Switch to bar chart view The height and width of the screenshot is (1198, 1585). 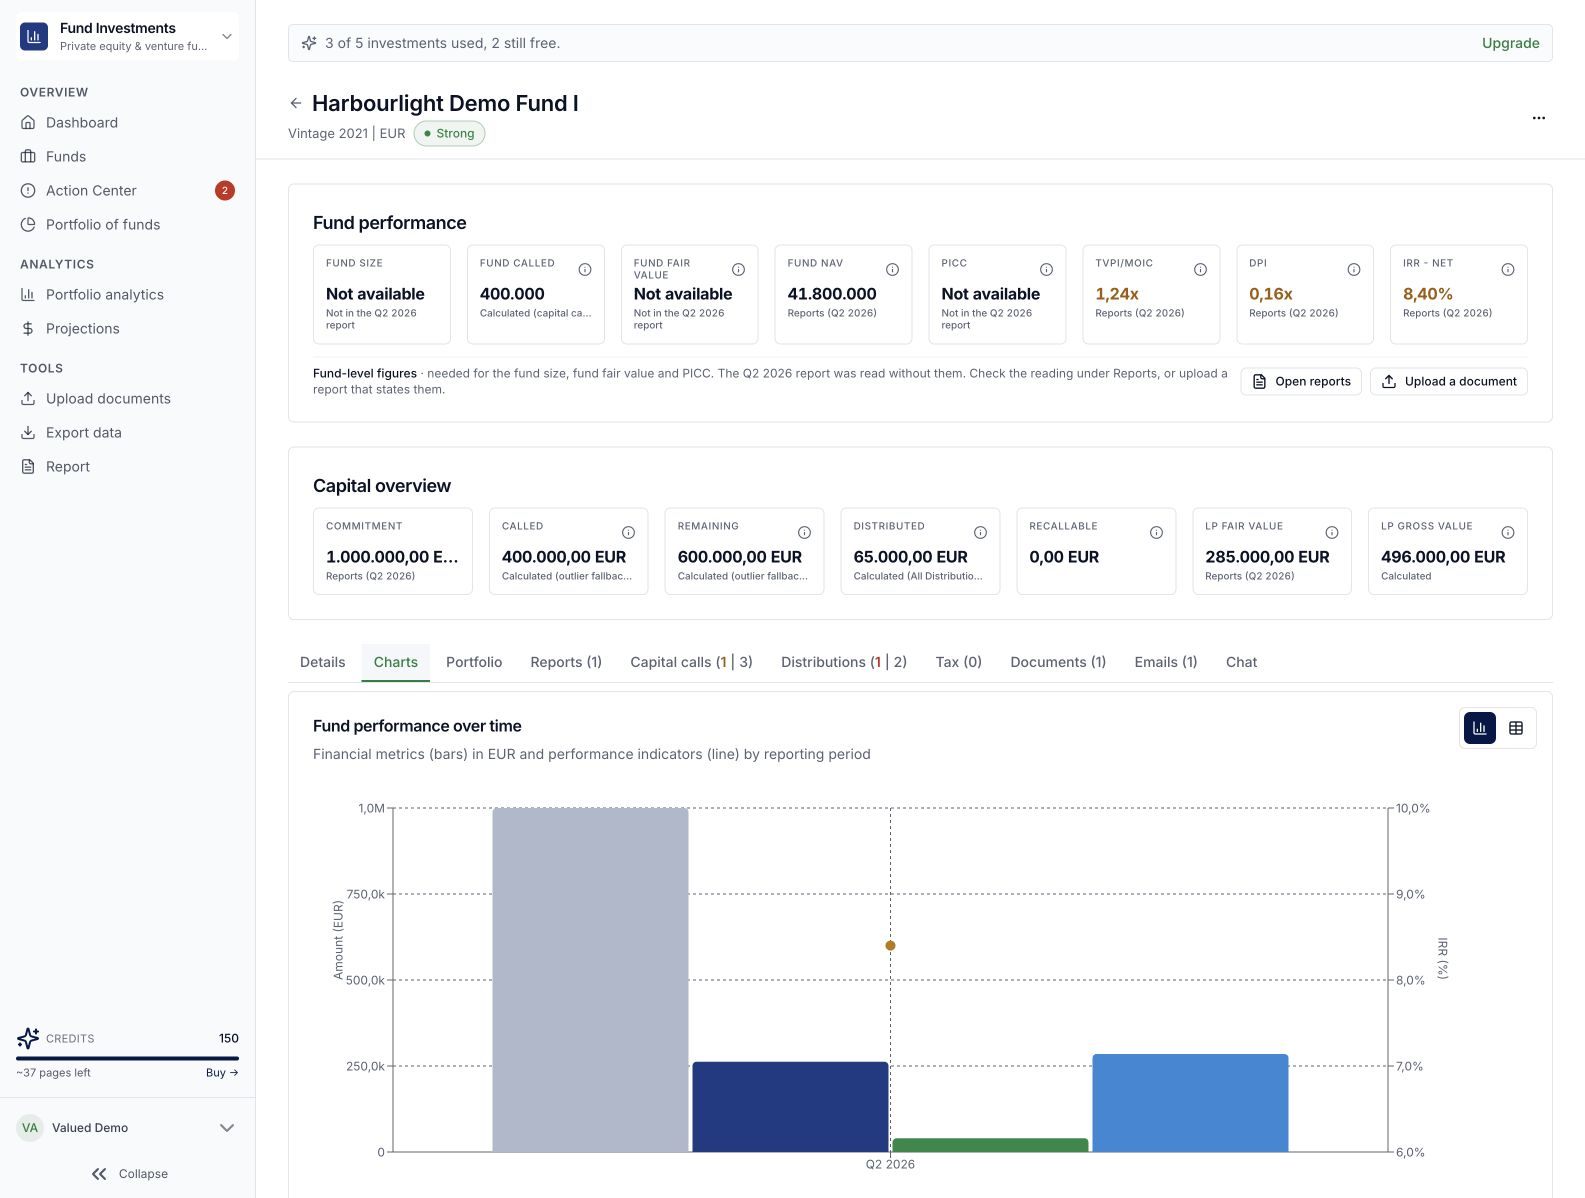coord(1480,728)
